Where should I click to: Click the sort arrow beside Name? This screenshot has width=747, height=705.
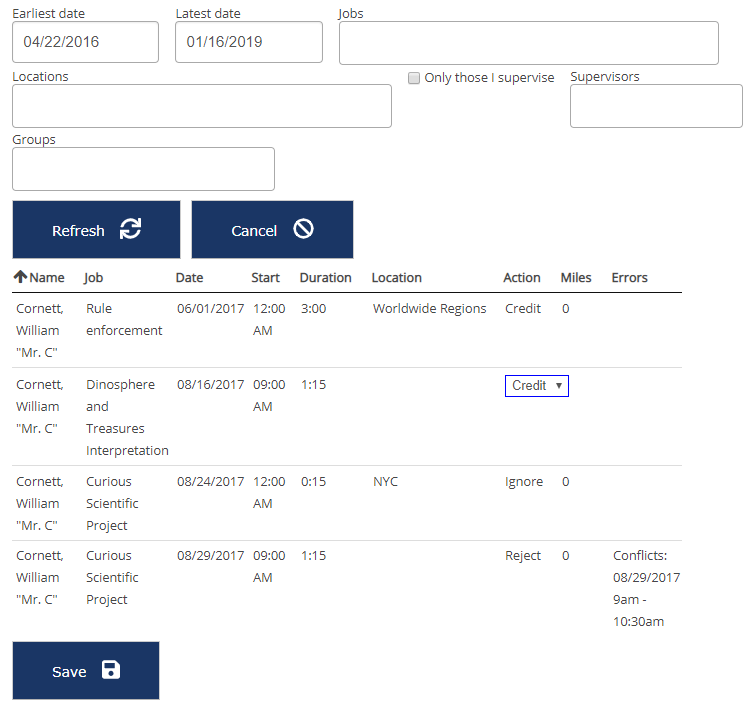coord(20,277)
